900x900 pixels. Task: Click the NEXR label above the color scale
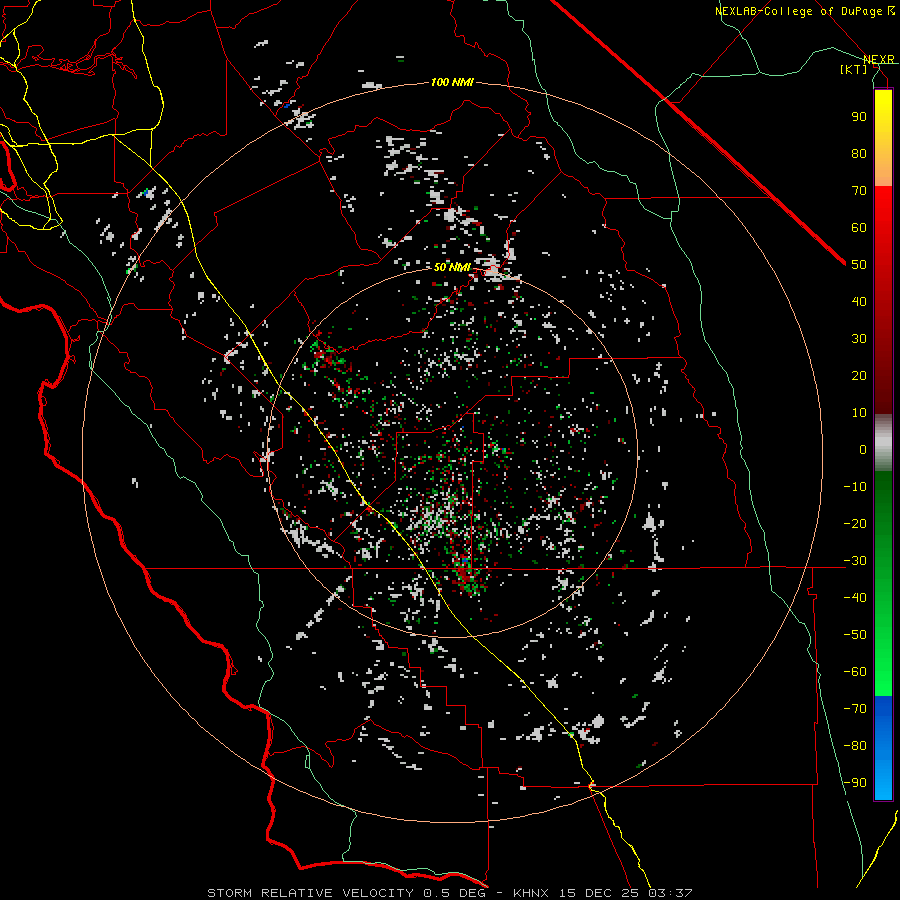click(x=879, y=59)
